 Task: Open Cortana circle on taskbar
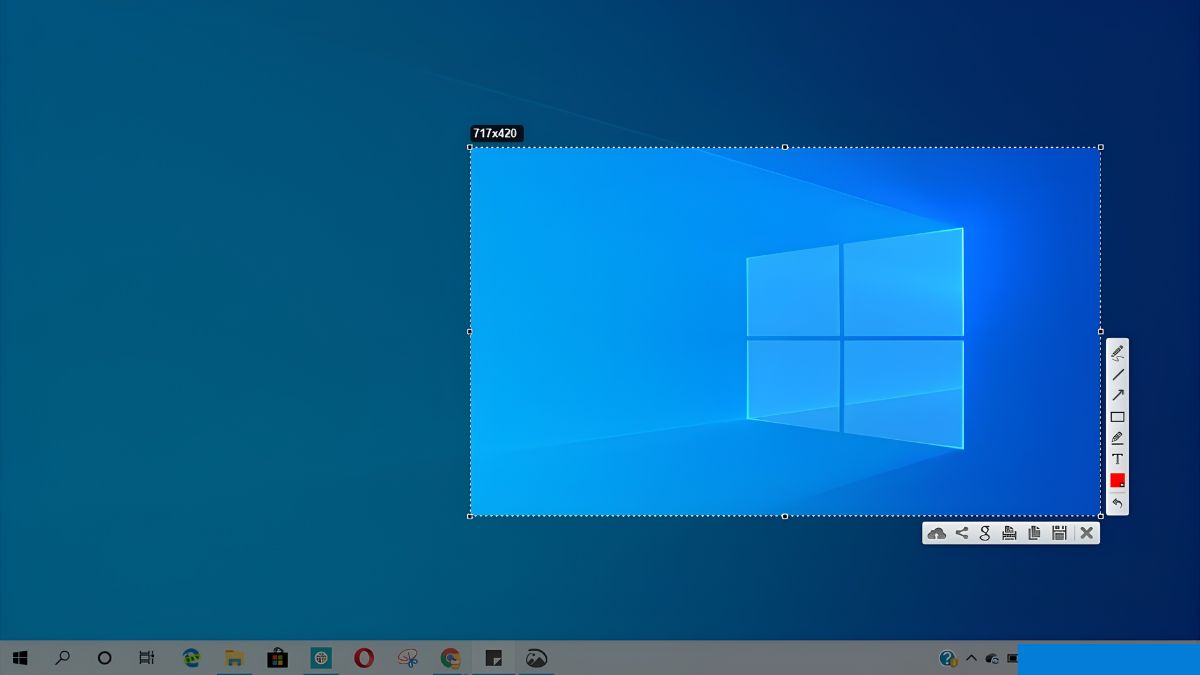point(104,658)
